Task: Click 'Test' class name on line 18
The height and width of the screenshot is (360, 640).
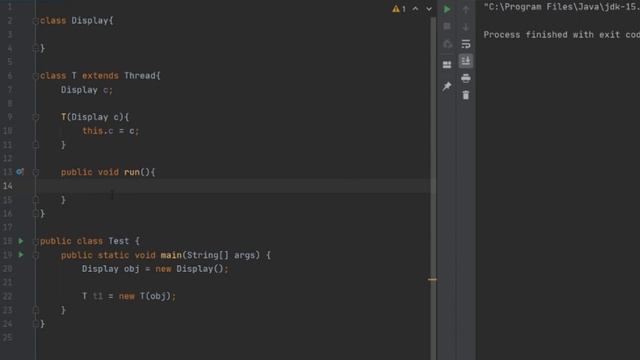Action: click(x=118, y=241)
